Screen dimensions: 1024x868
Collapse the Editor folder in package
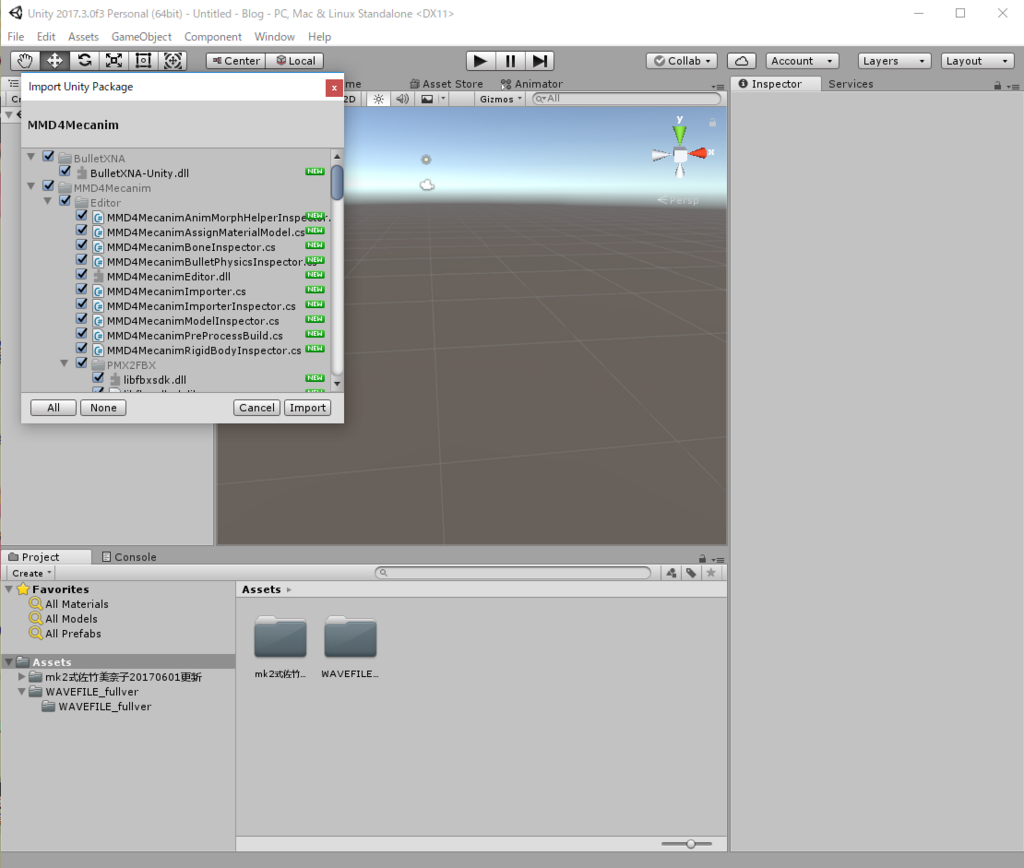48,201
